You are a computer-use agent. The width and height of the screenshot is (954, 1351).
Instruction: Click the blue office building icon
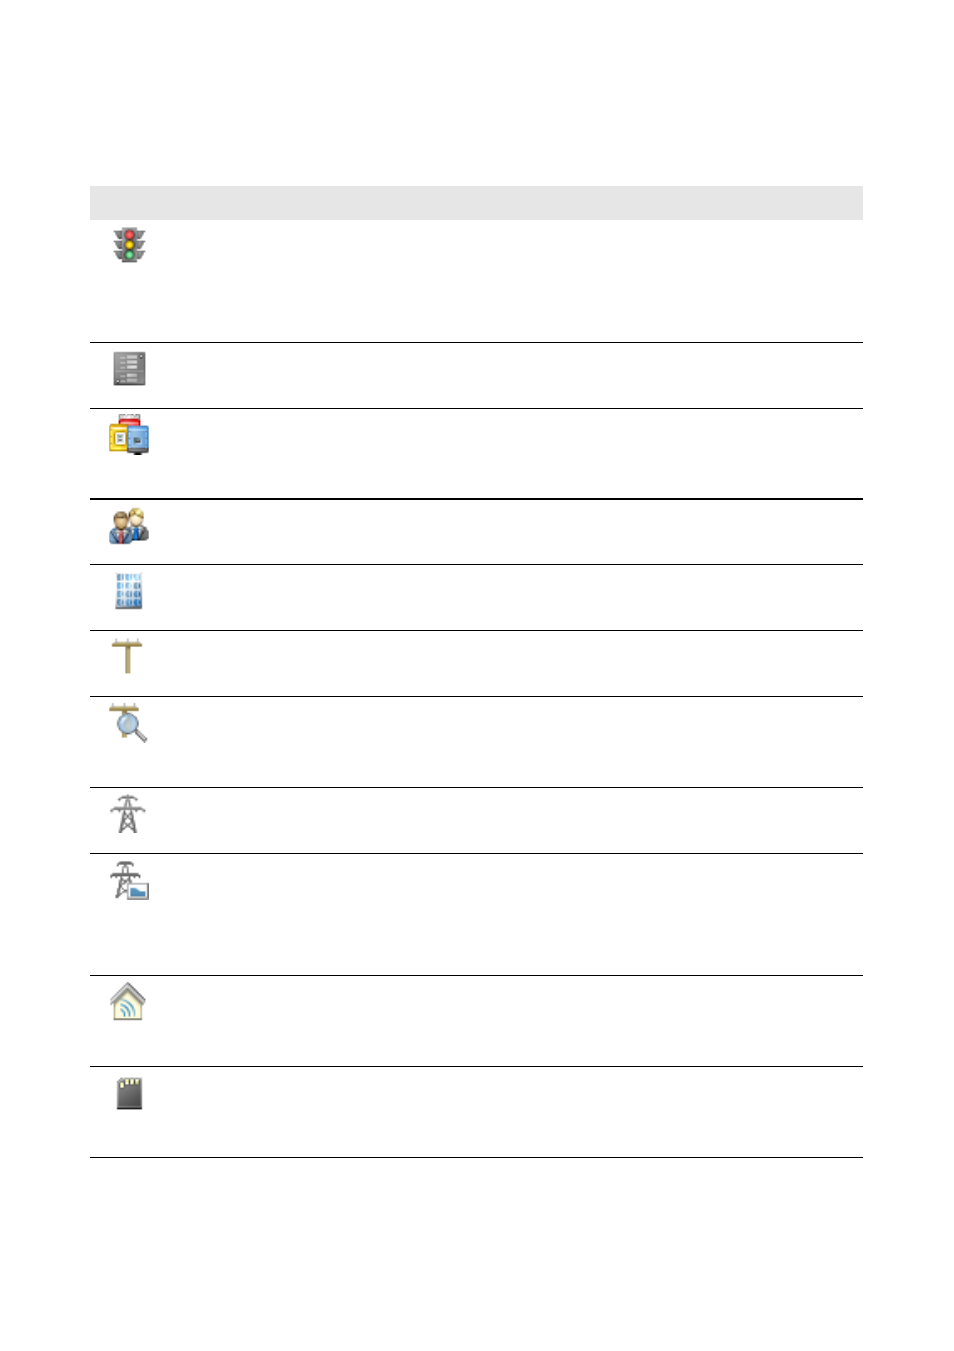[x=129, y=591]
